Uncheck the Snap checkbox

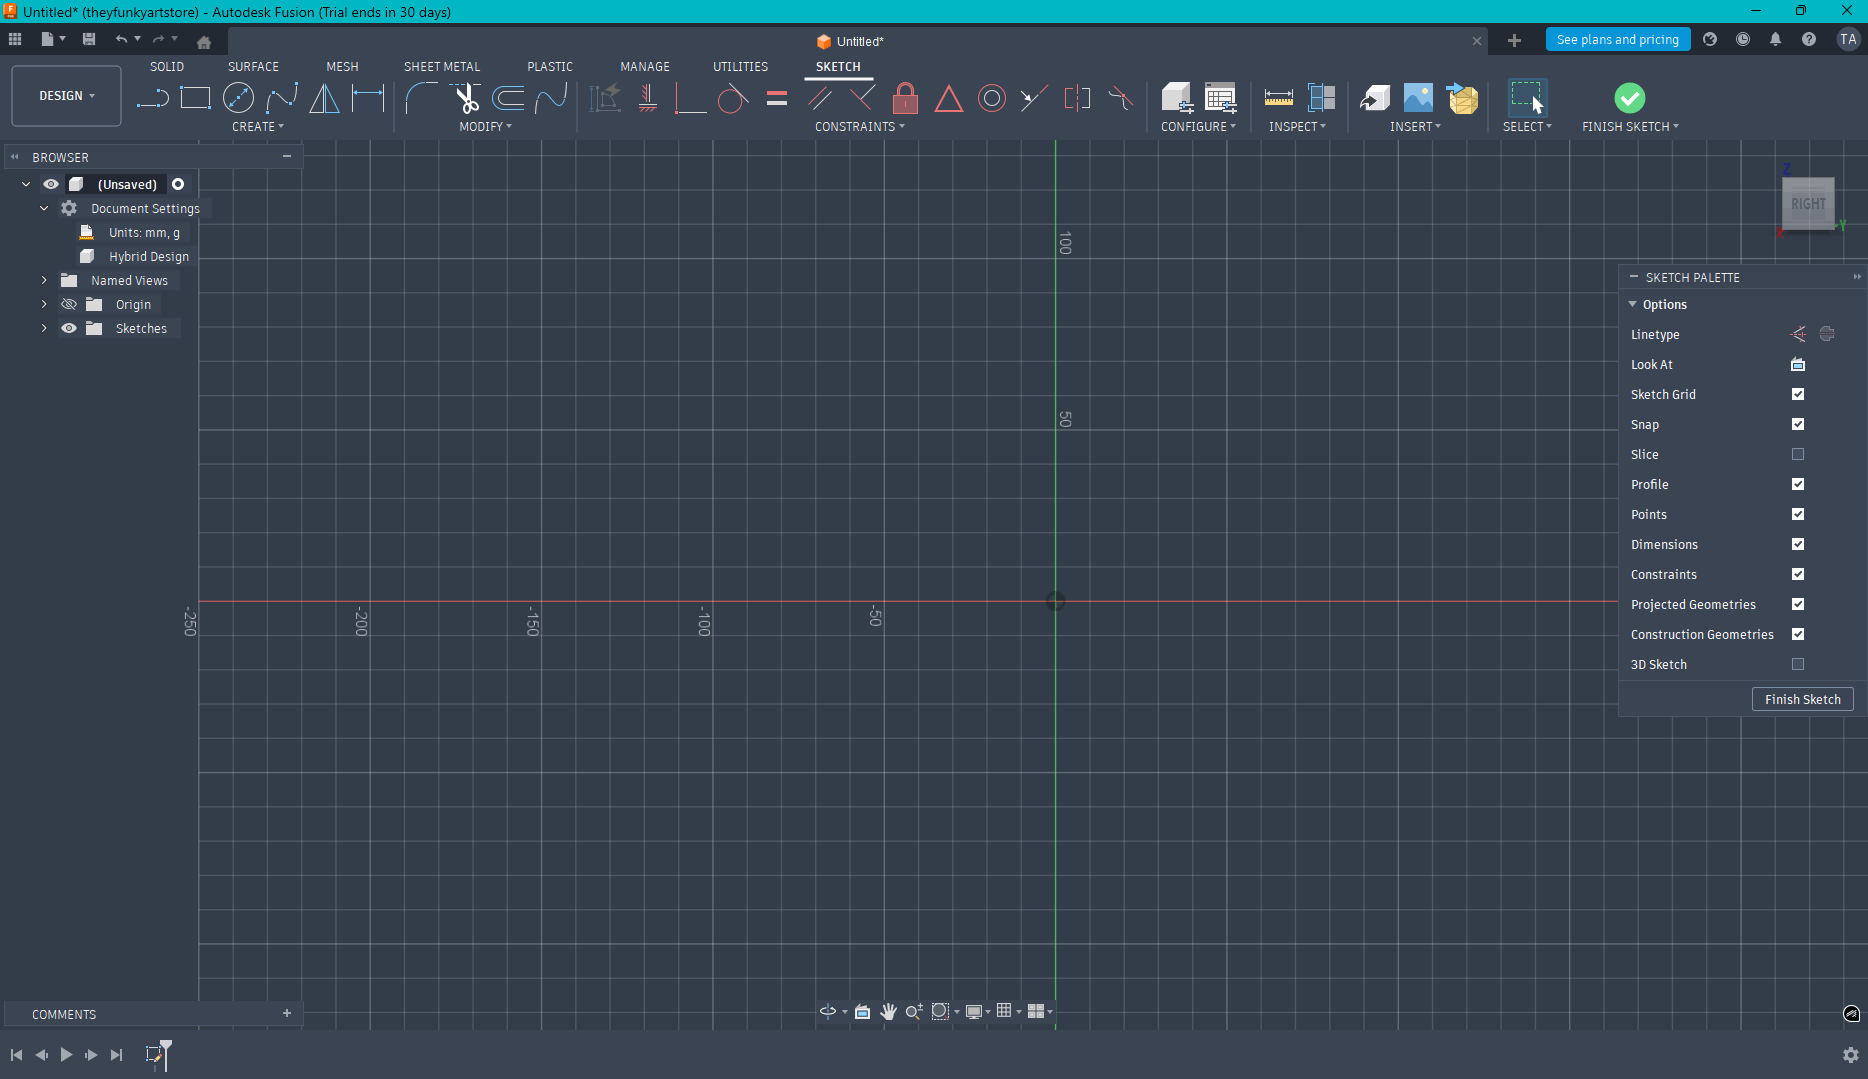[x=1798, y=424]
